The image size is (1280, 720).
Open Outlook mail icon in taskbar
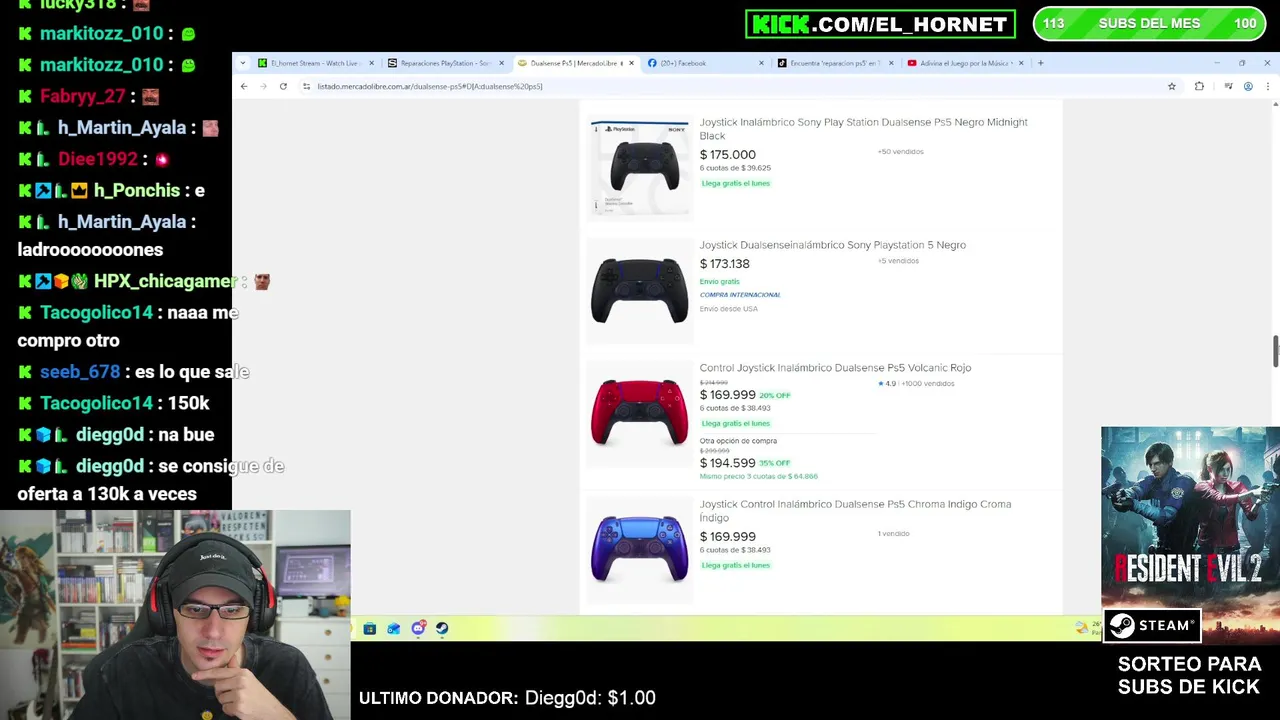(394, 628)
